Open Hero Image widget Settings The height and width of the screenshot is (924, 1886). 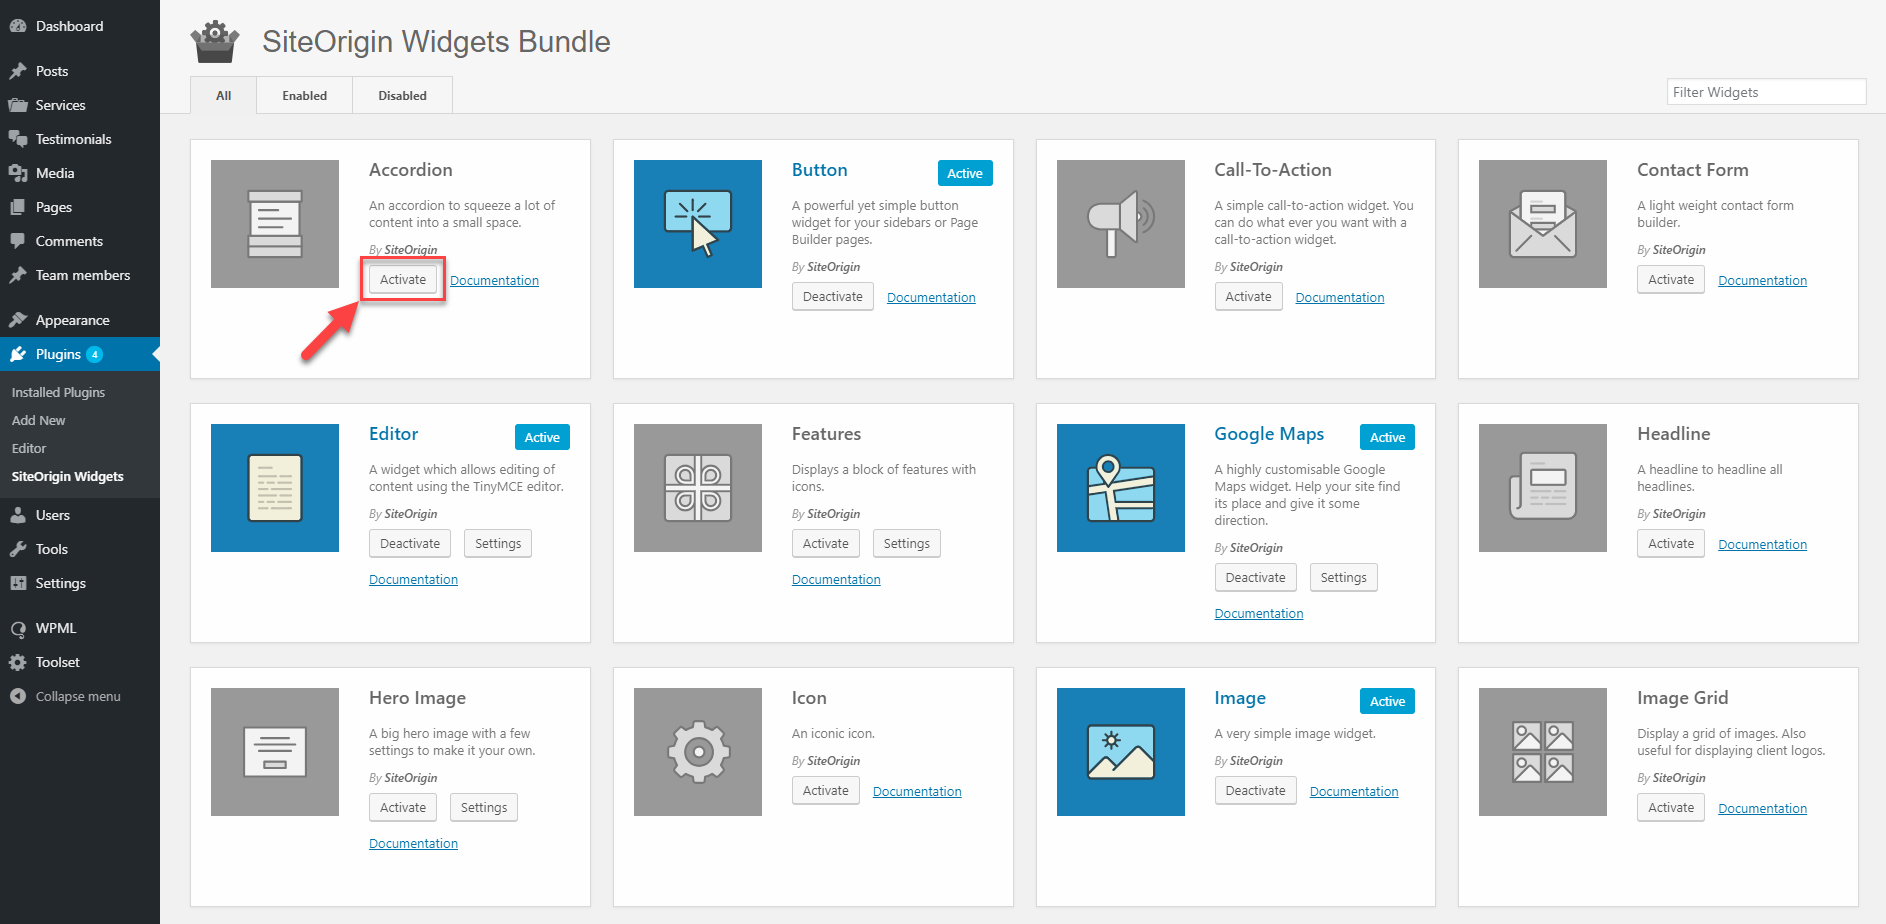point(484,808)
